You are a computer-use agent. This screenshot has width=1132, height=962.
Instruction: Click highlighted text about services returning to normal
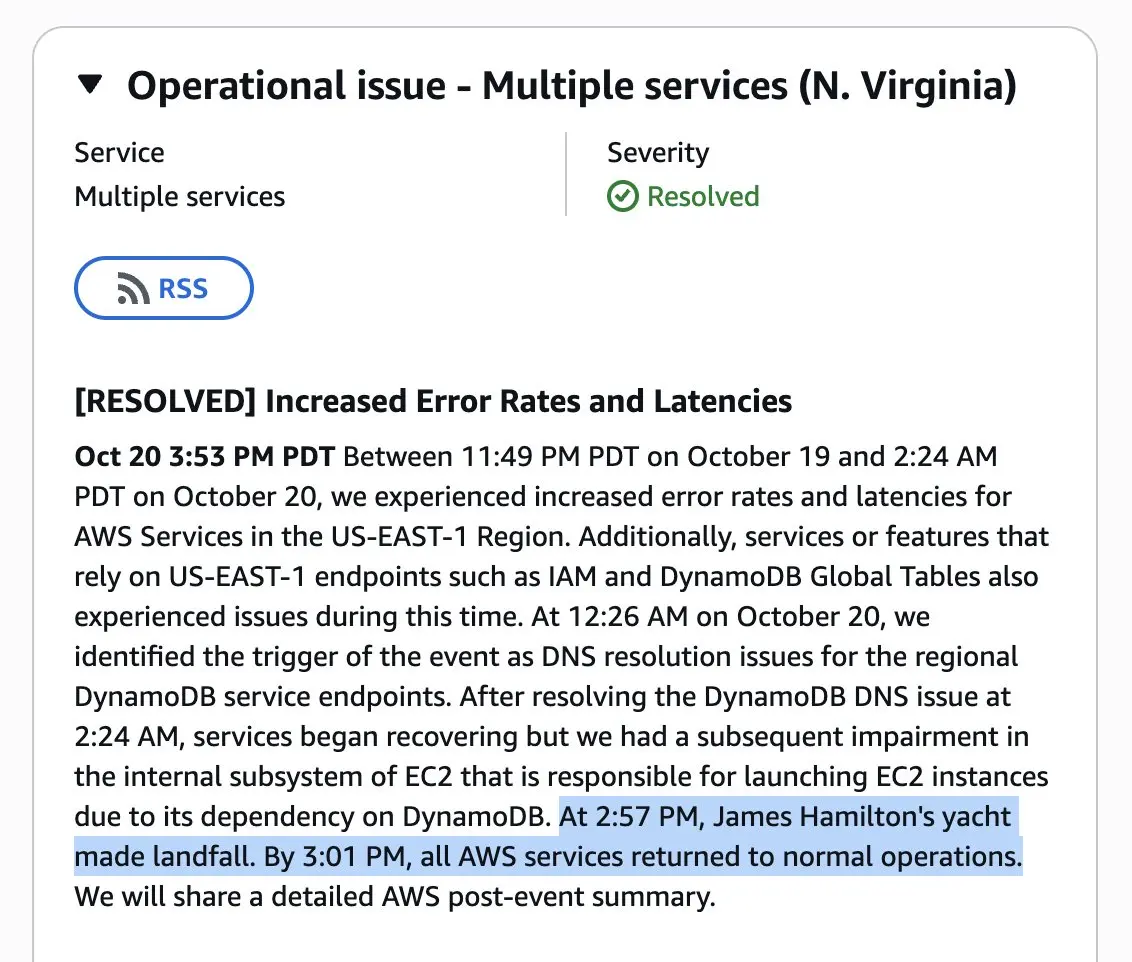(x=643, y=856)
